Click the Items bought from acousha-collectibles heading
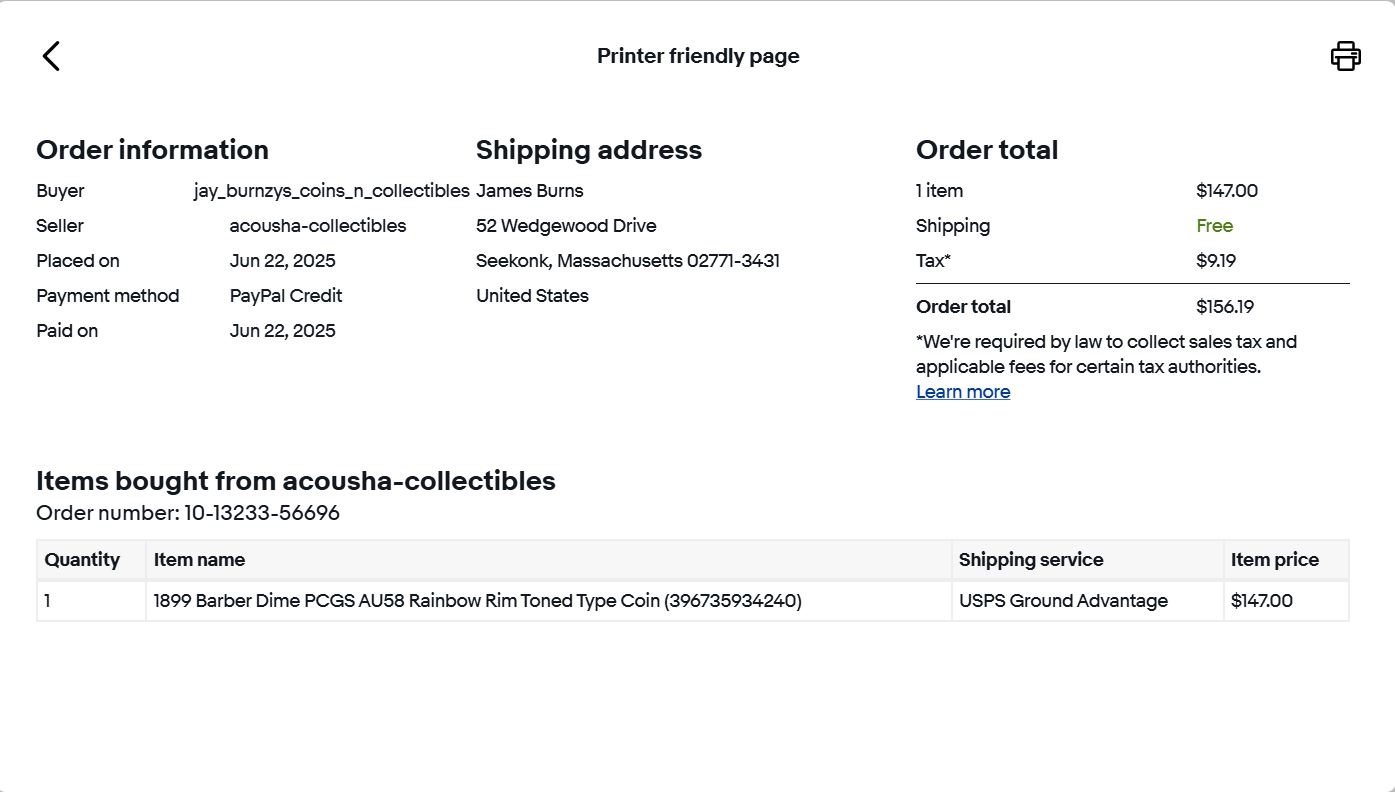Image resolution: width=1395 pixels, height=792 pixels. (295, 481)
